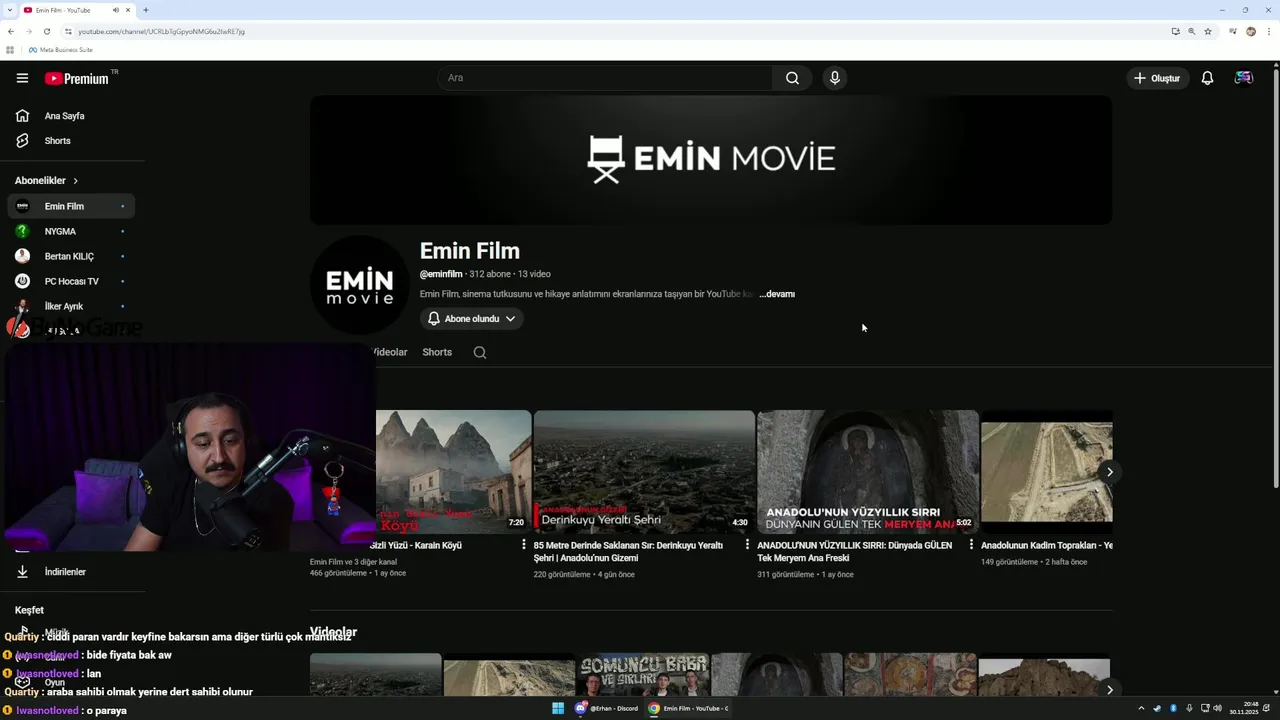
Task: Reload the page in Chrome
Action: tap(46, 31)
